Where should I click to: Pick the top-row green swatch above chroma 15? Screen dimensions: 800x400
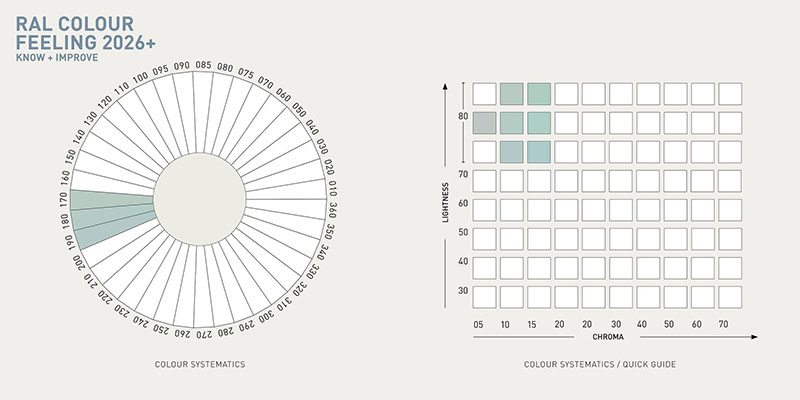[x=540, y=94]
